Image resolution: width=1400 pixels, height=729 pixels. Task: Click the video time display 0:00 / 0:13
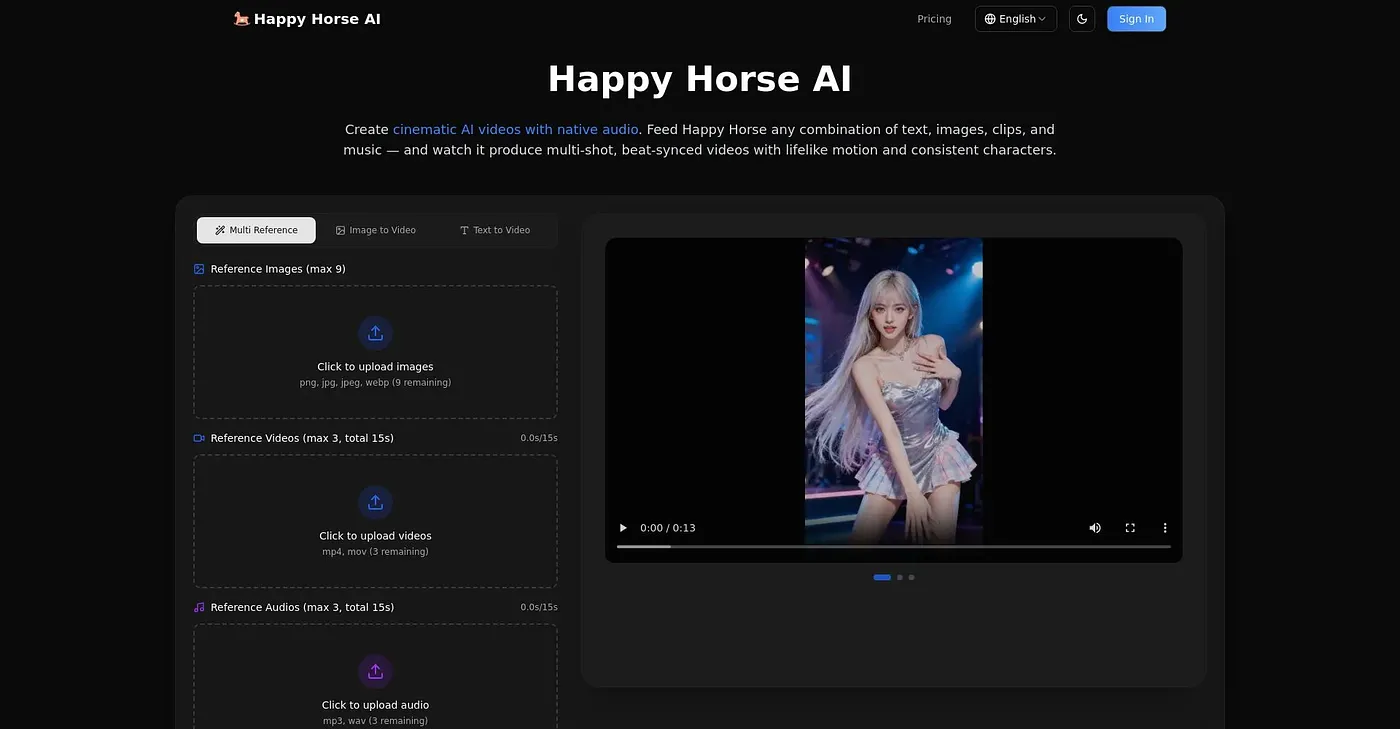[x=668, y=528]
